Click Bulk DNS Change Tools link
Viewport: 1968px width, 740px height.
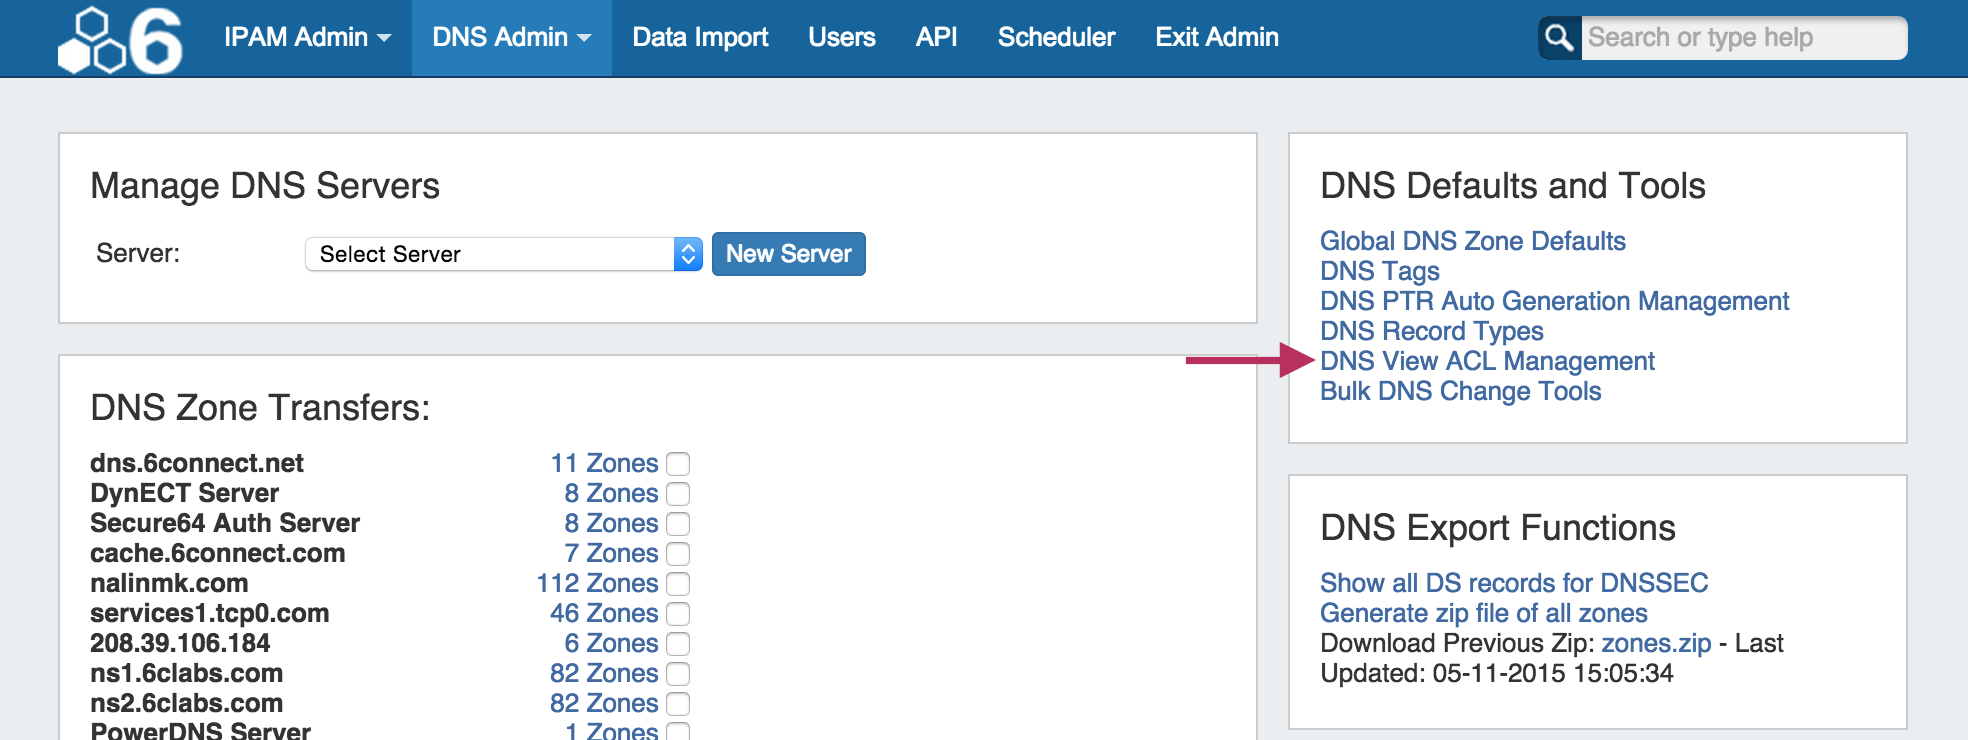pyautogui.click(x=1460, y=391)
